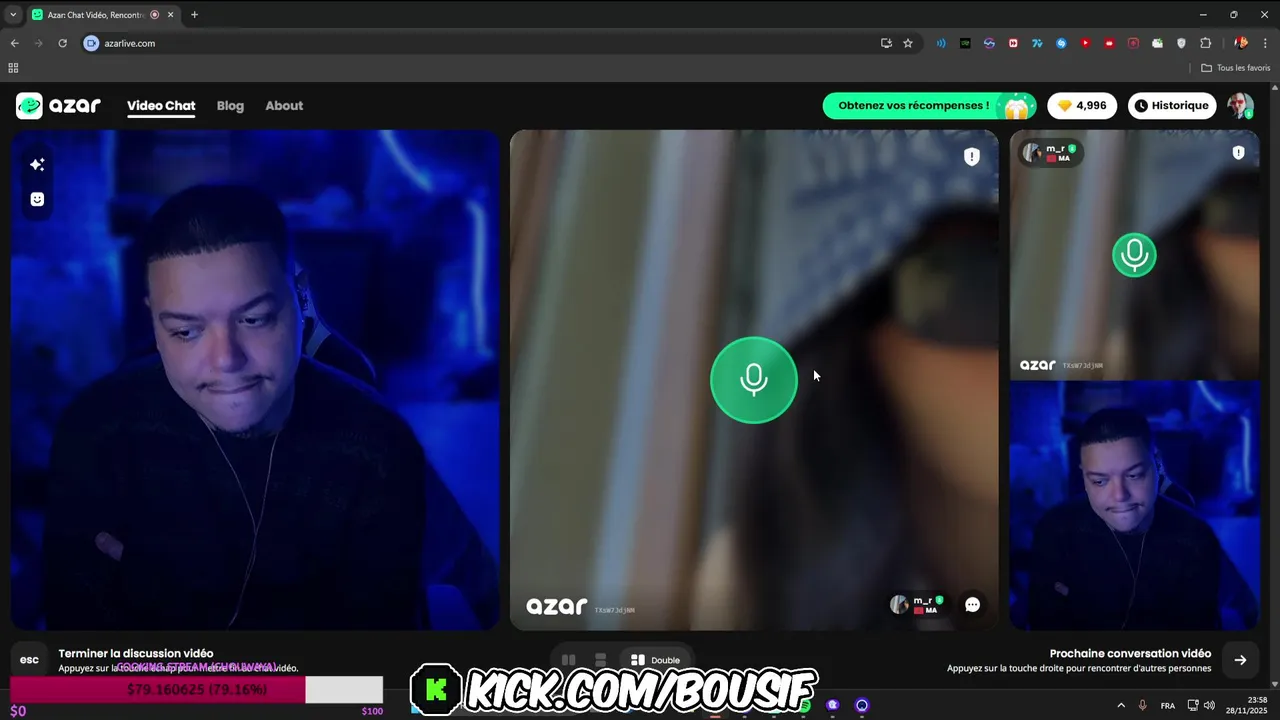Screen dimensions: 1280x720
Task: Show hidden icons in system tray
Action: click(1121, 705)
